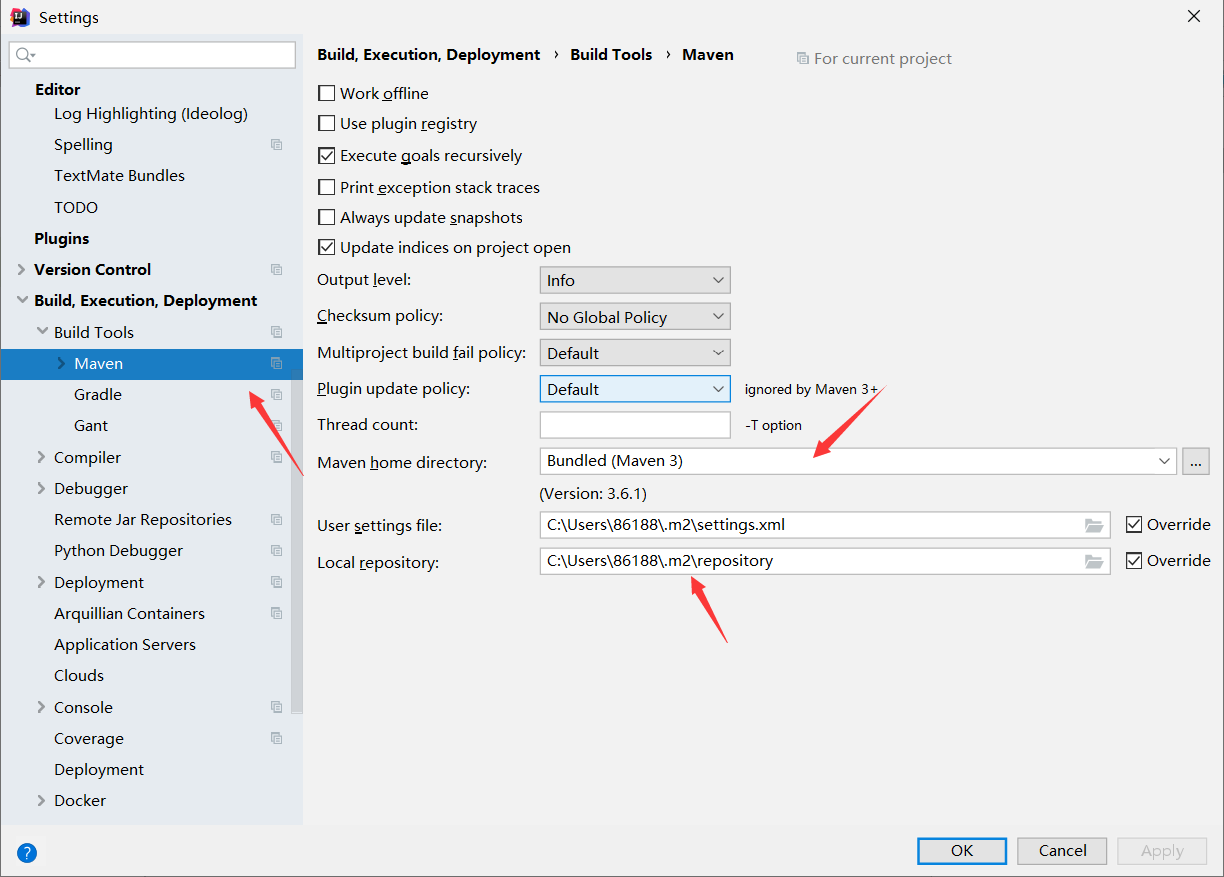Click the project-level icon beside Python Debugger
The height and width of the screenshot is (877, 1224).
[277, 551]
